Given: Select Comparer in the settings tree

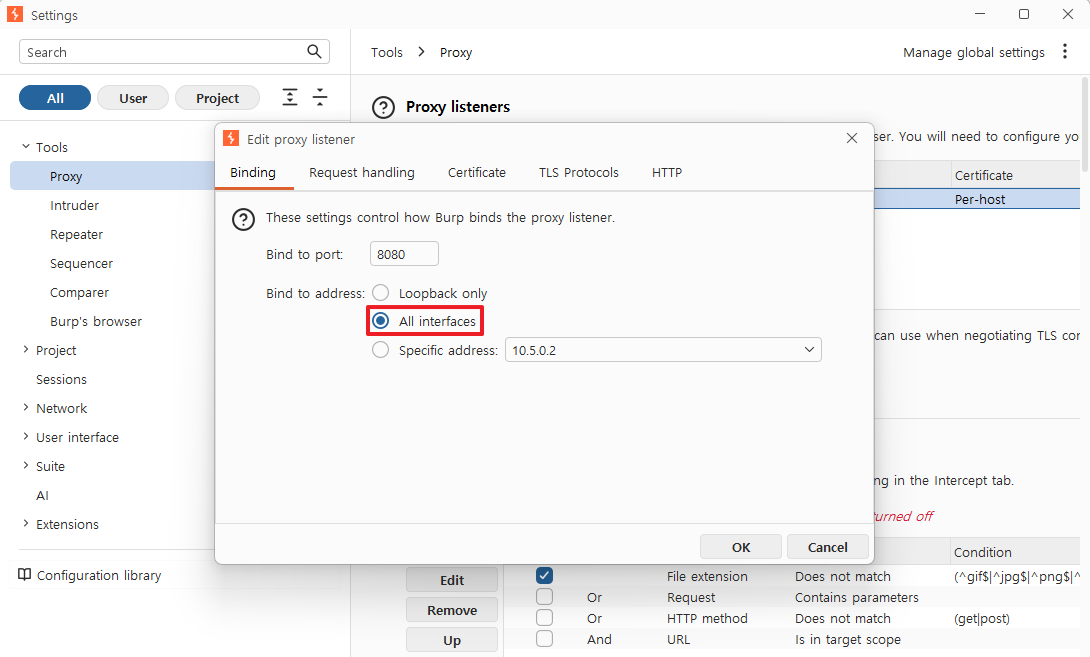Looking at the screenshot, I should (79, 293).
